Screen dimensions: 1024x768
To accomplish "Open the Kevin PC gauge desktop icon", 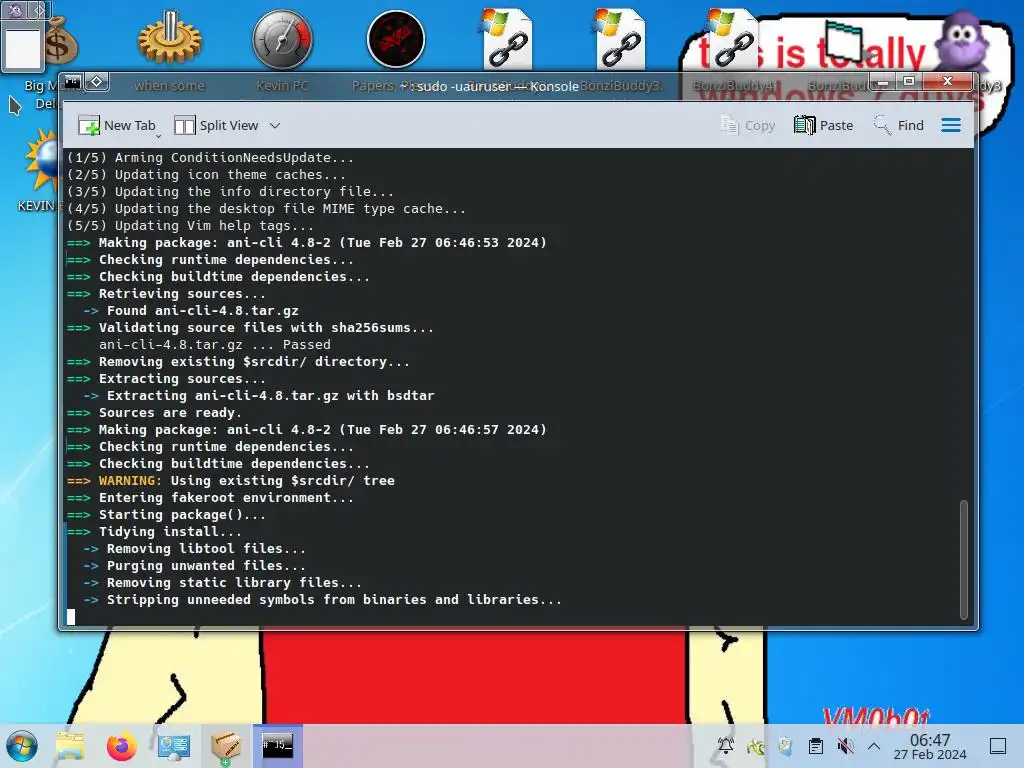I will click(282, 39).
